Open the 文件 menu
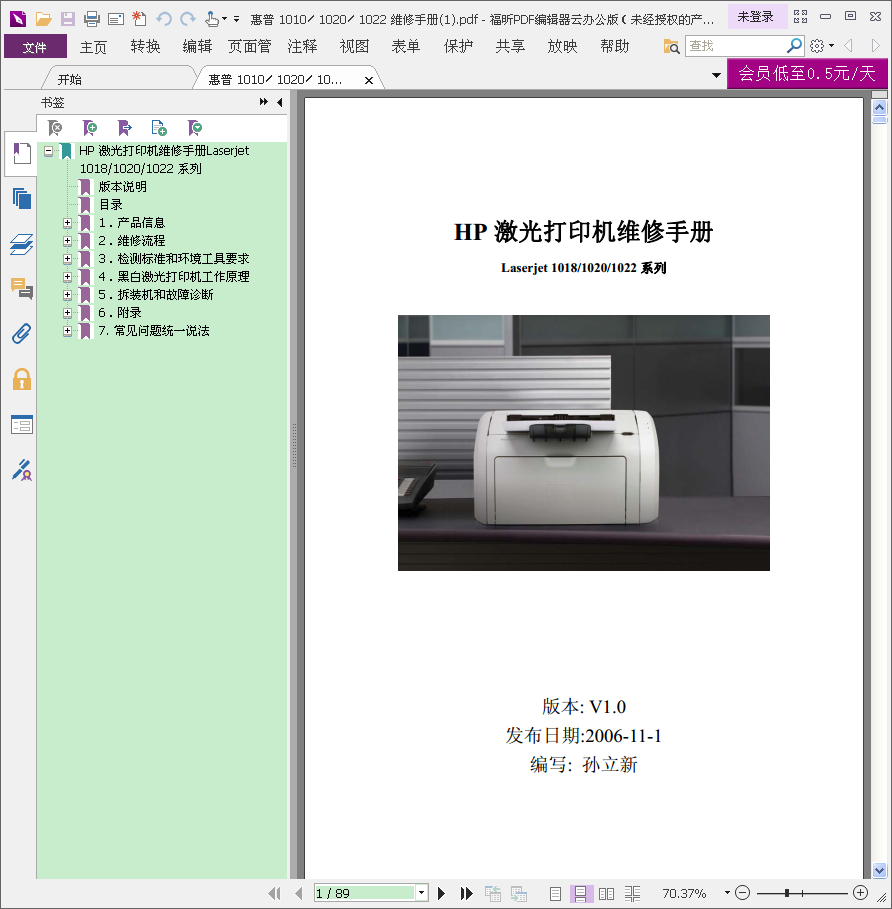 pos(35,46)
